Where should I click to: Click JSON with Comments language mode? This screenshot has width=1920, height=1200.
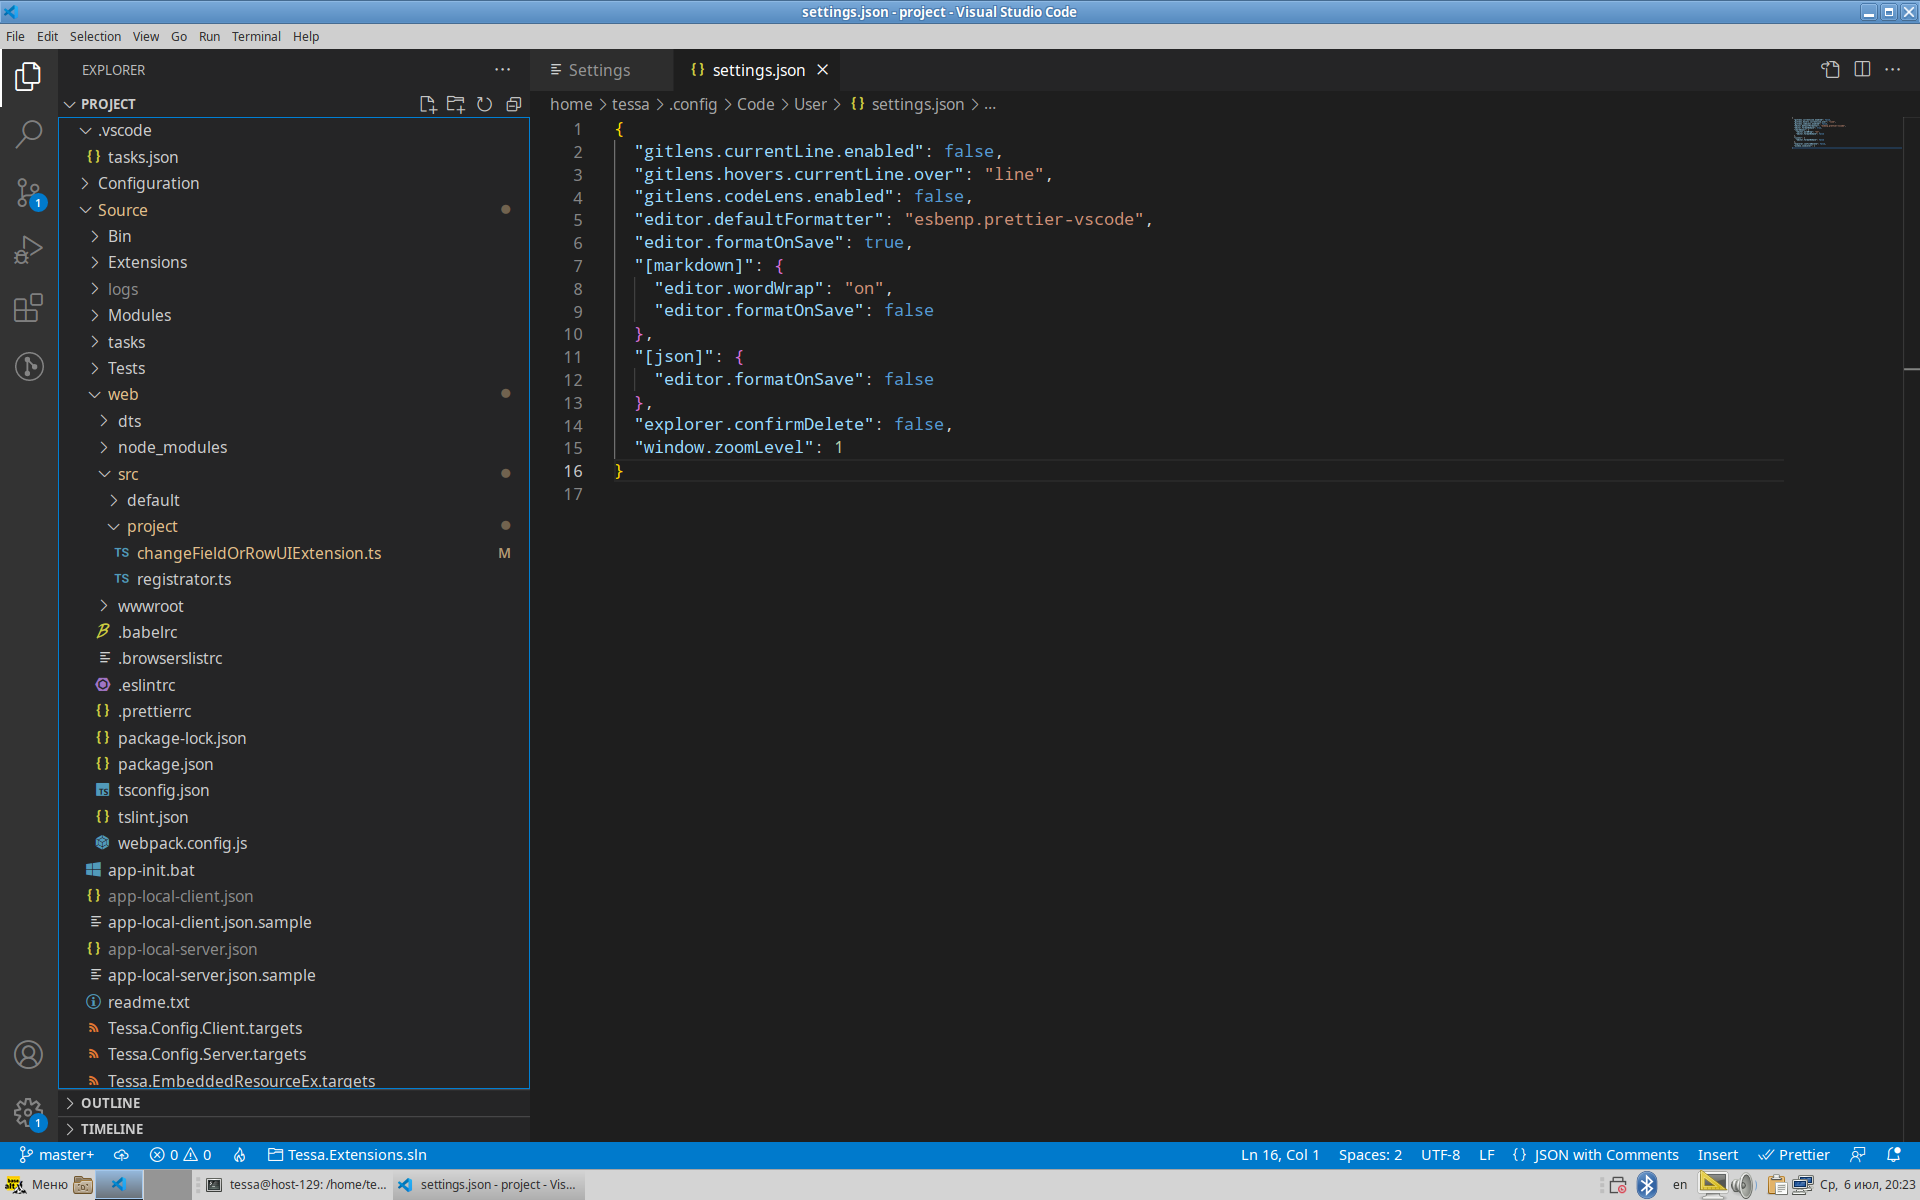pos(1605,1155)
